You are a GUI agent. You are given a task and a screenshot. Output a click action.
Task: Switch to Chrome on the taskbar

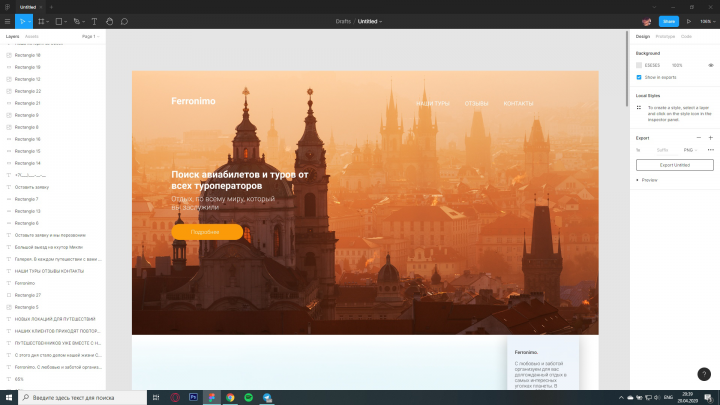tap(230, 398)
